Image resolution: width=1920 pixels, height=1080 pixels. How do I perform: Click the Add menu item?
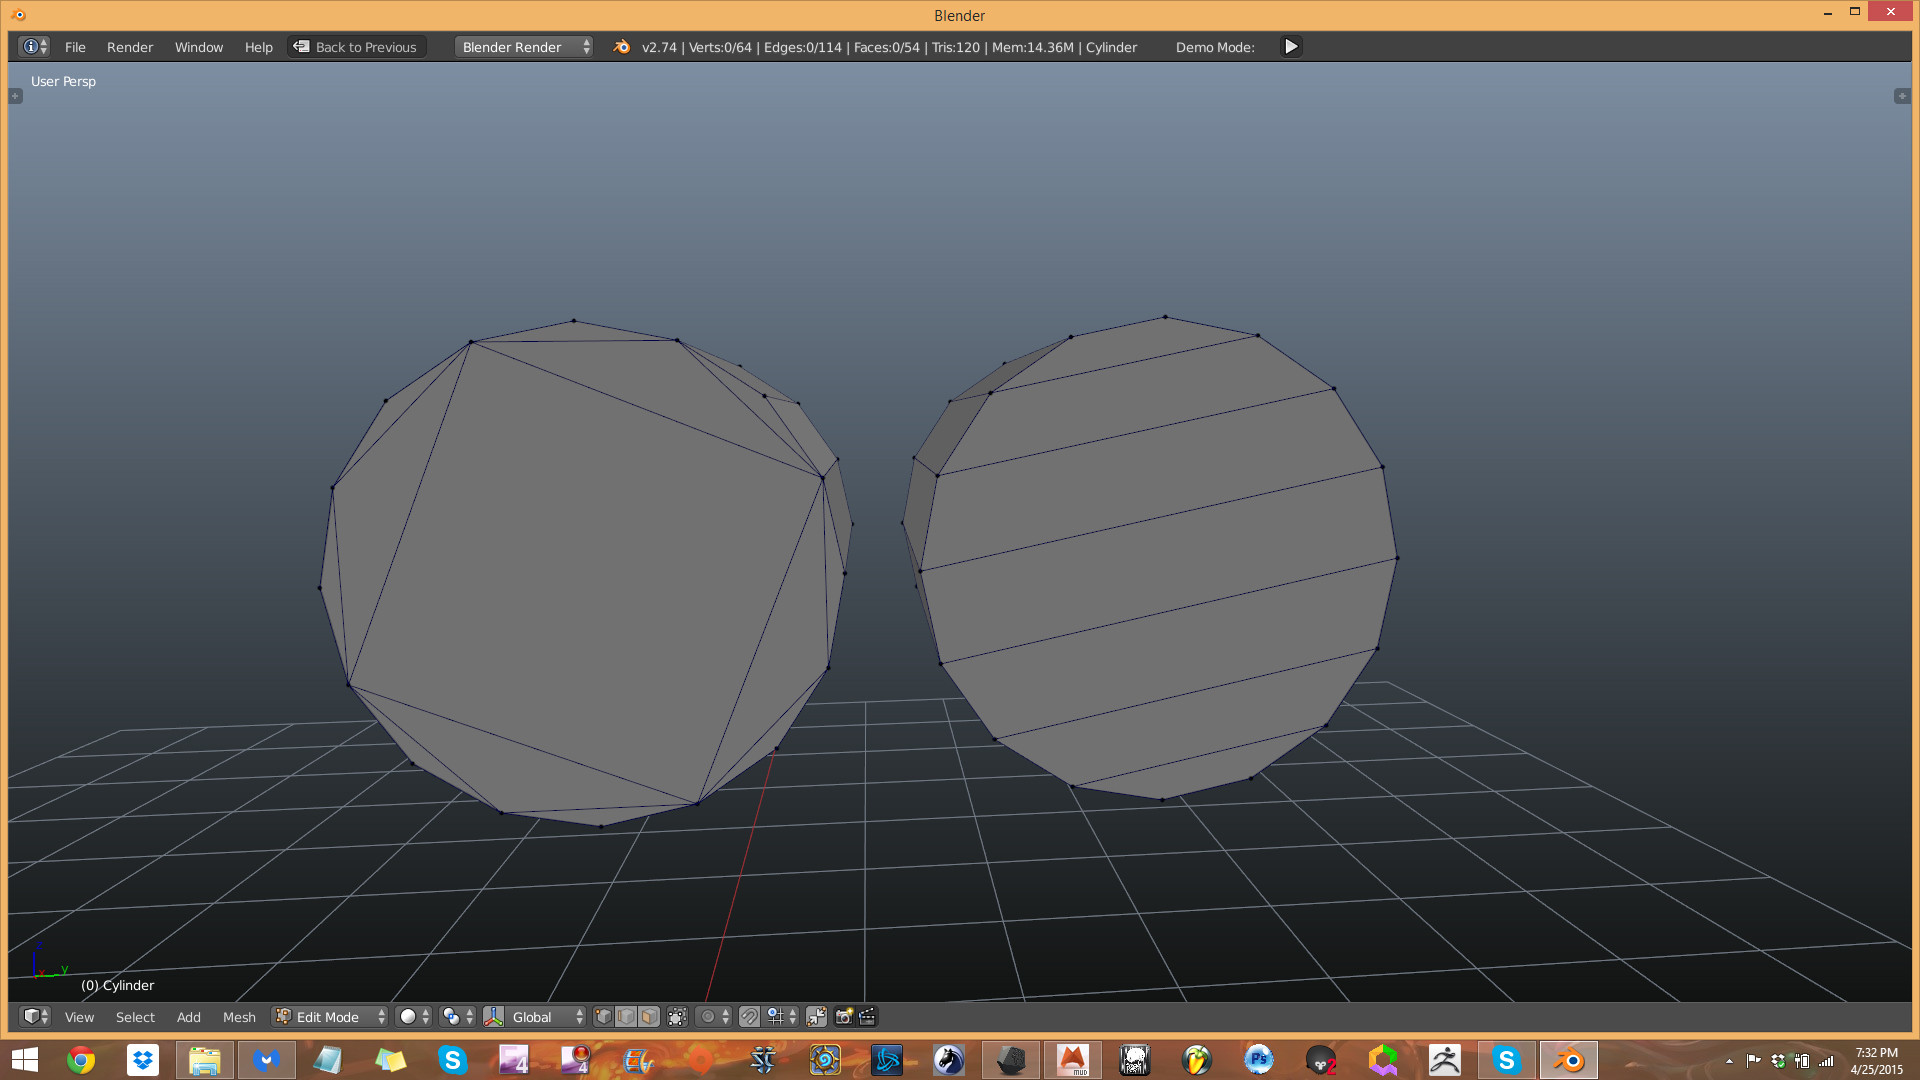(x=189, y=1015)
